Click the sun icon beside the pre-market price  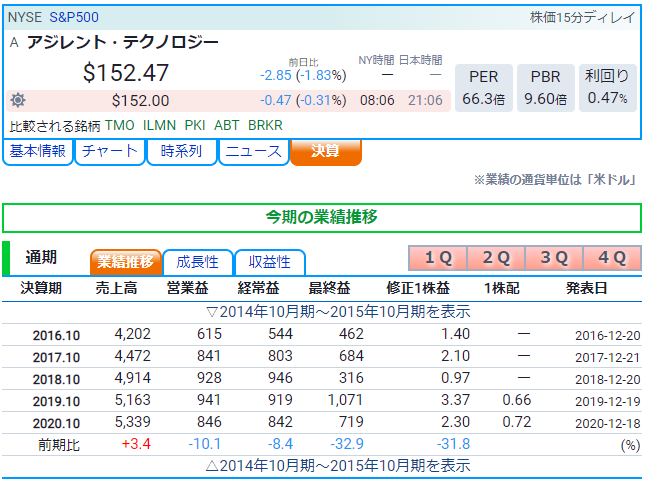point(18,100)
